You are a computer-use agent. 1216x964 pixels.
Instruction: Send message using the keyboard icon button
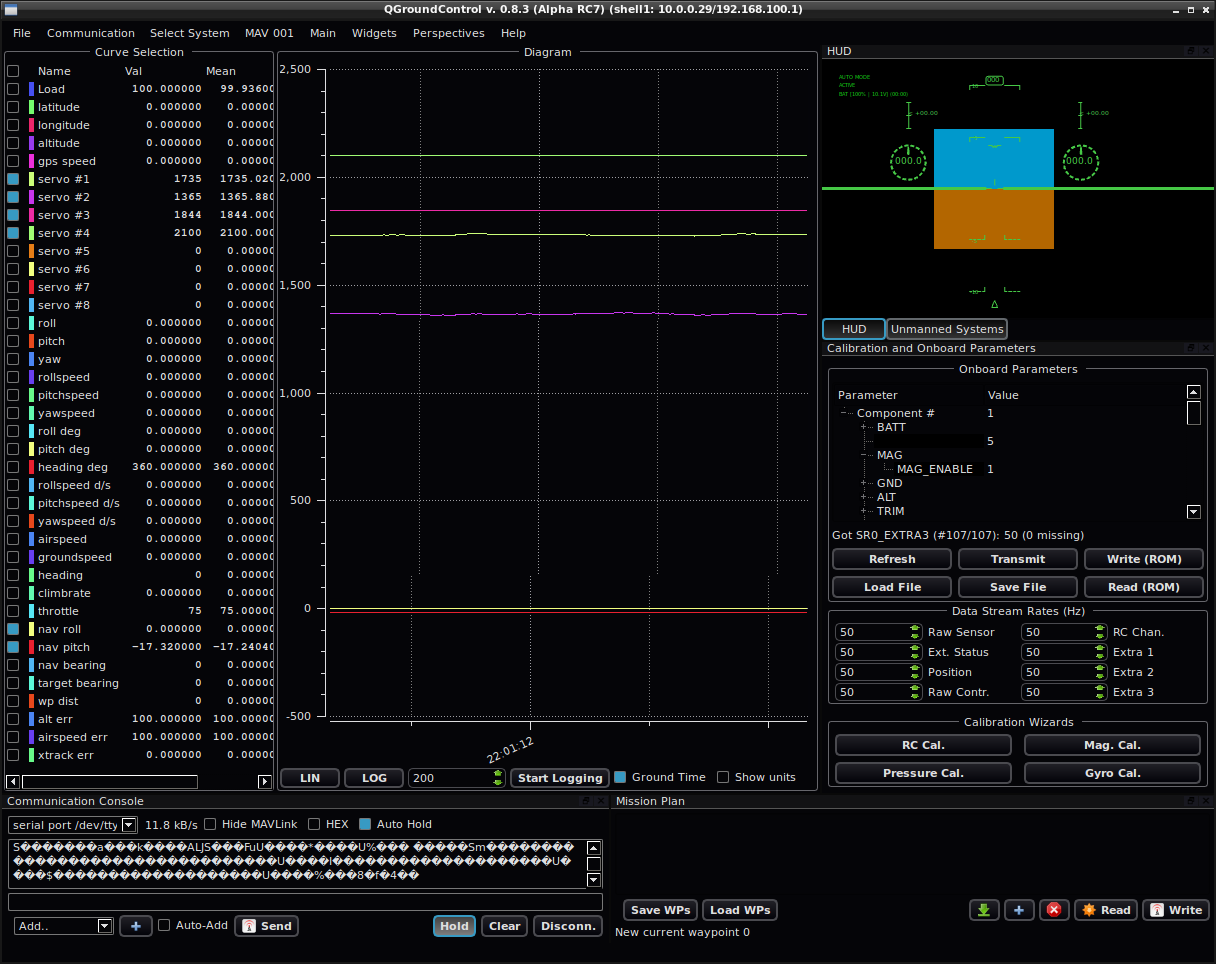[266, 925]
